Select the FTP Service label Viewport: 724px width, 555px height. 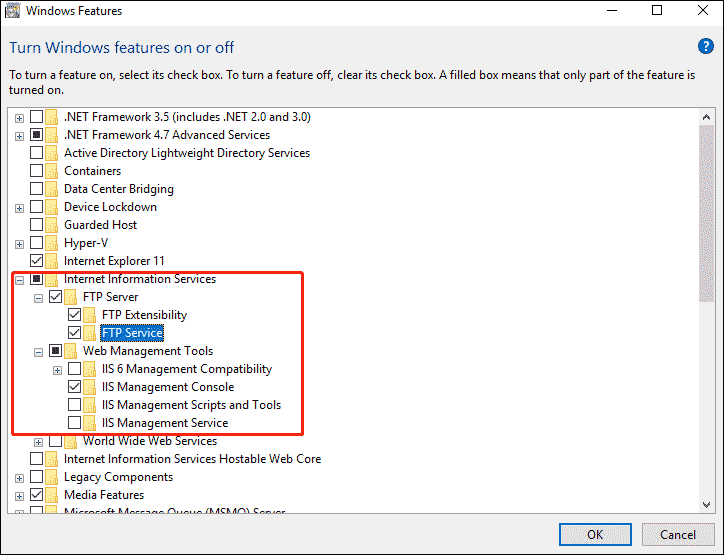coord(132,333)
